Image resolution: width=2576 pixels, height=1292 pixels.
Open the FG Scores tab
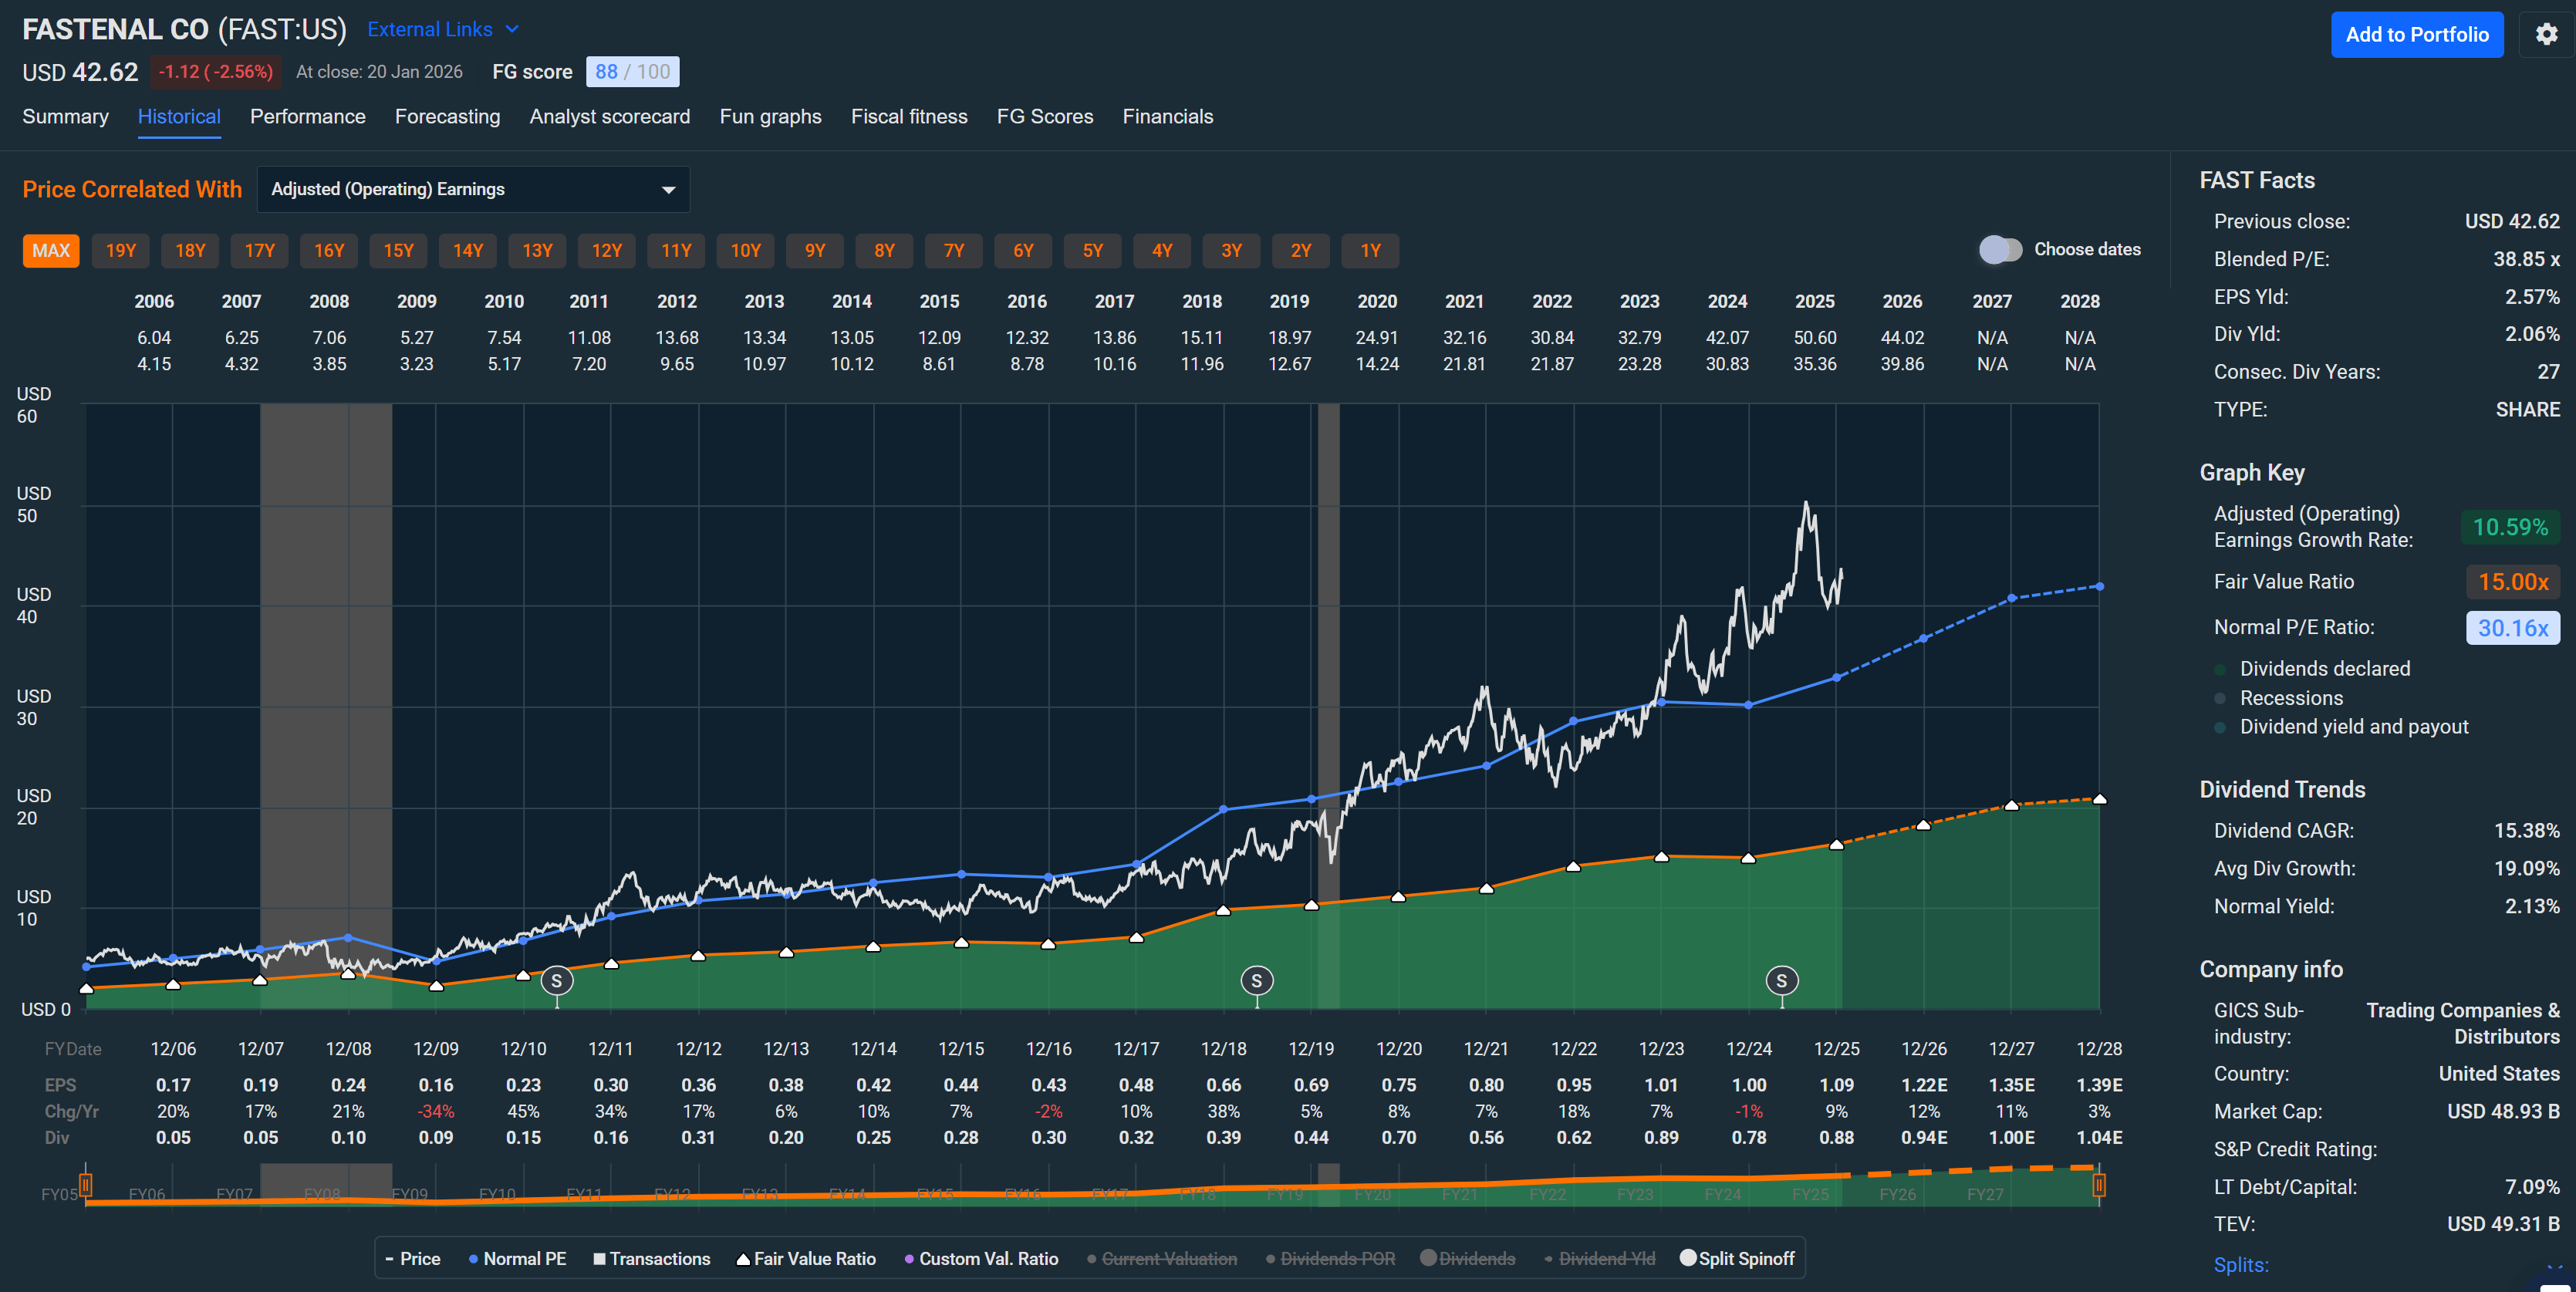point(1044,117)
